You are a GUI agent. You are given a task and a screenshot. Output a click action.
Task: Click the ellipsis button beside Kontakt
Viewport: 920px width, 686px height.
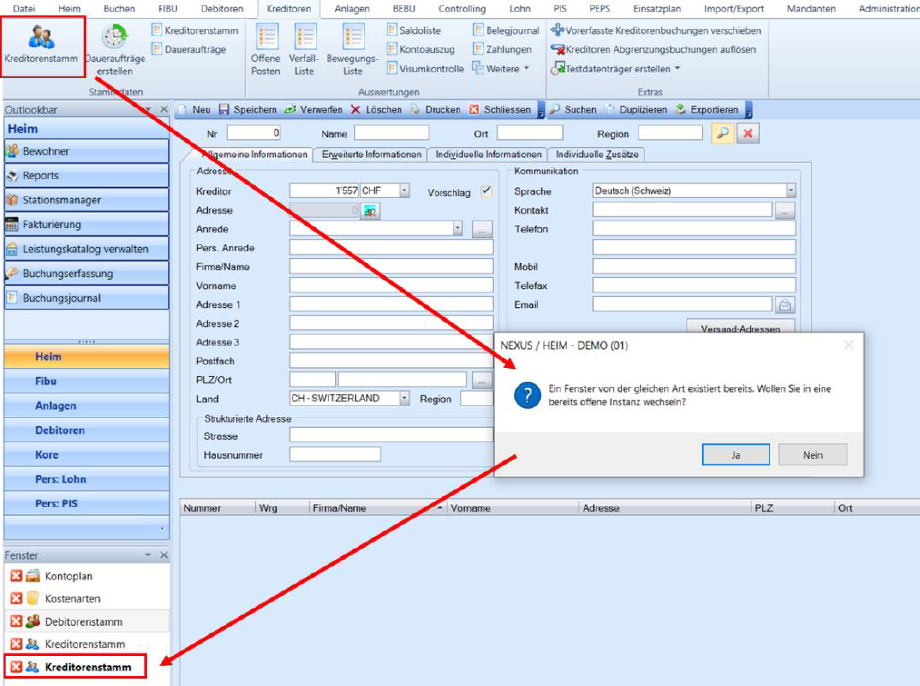click(785, 210)
